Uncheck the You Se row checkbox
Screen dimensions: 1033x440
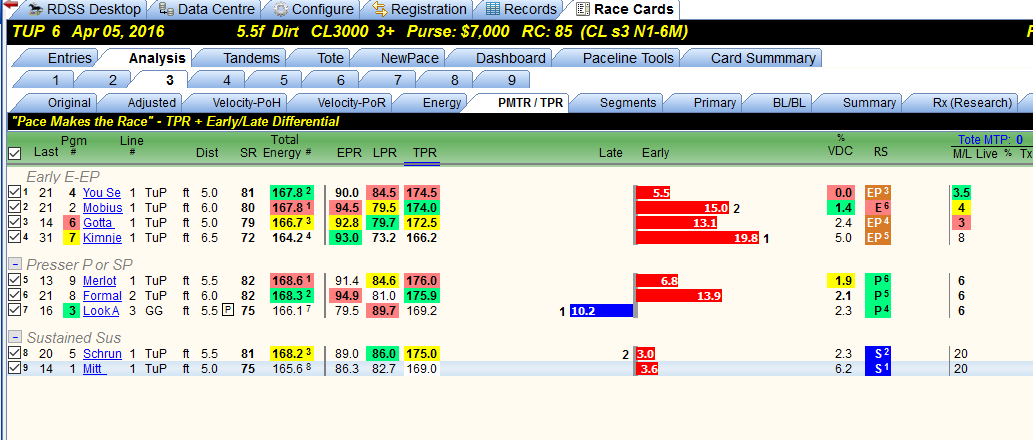coord(14,192)
